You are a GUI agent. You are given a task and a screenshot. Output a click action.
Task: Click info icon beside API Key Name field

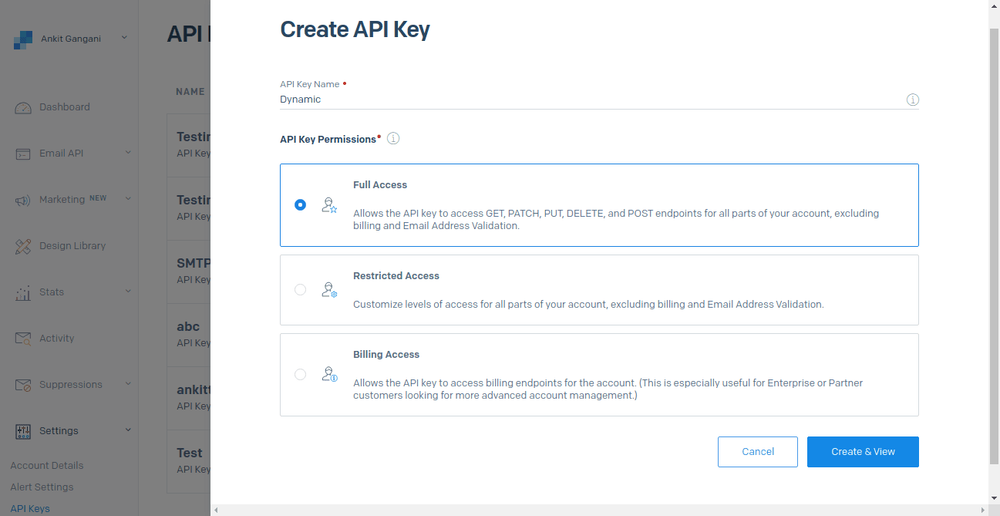point(913,100)
